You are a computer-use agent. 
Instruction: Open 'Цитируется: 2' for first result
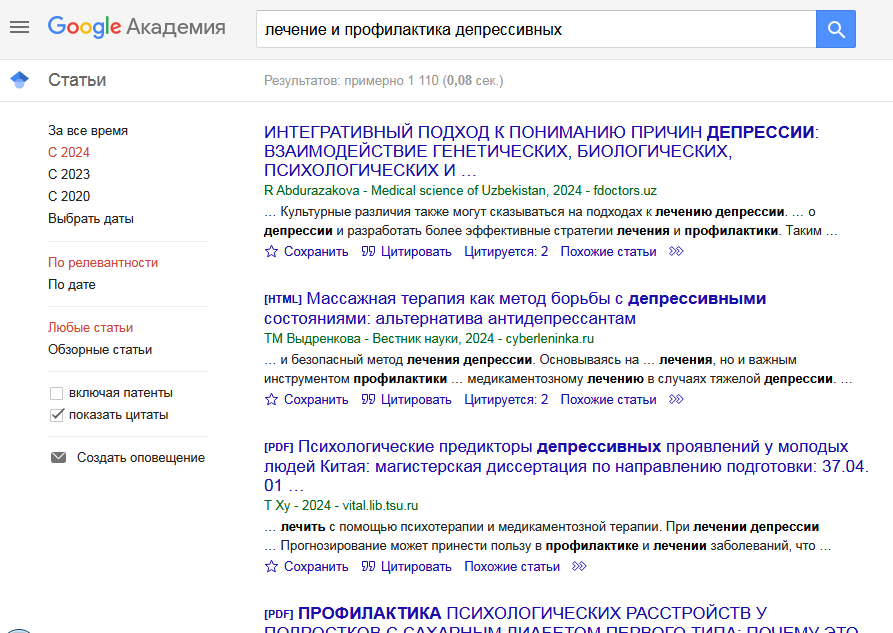tap(506, 252)
